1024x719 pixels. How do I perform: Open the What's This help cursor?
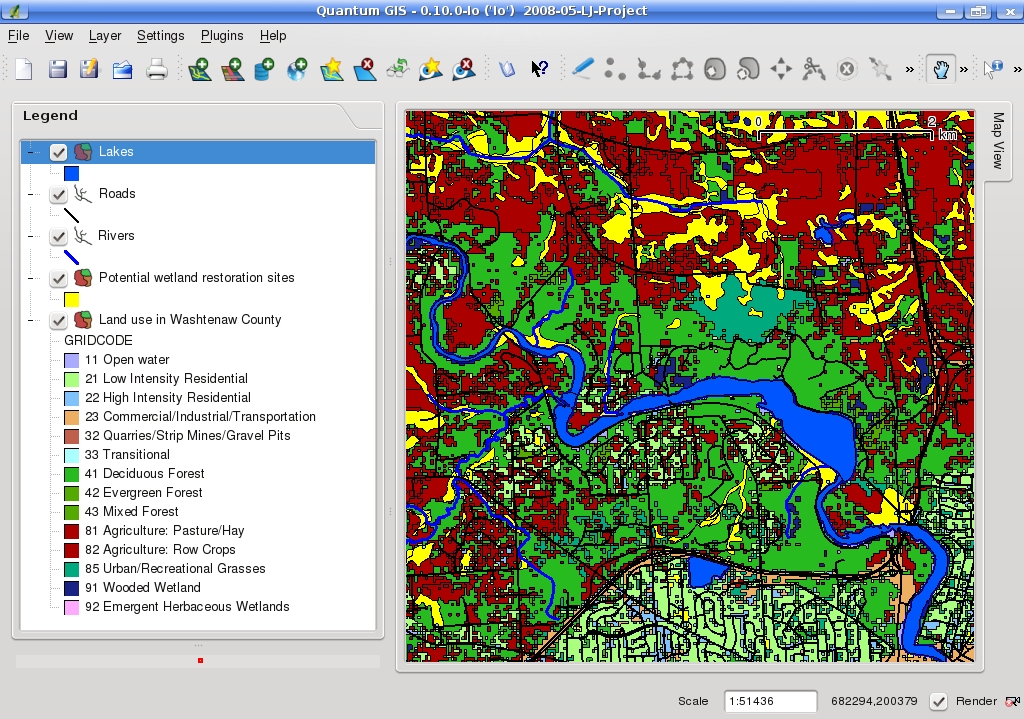tap(539, 69)
